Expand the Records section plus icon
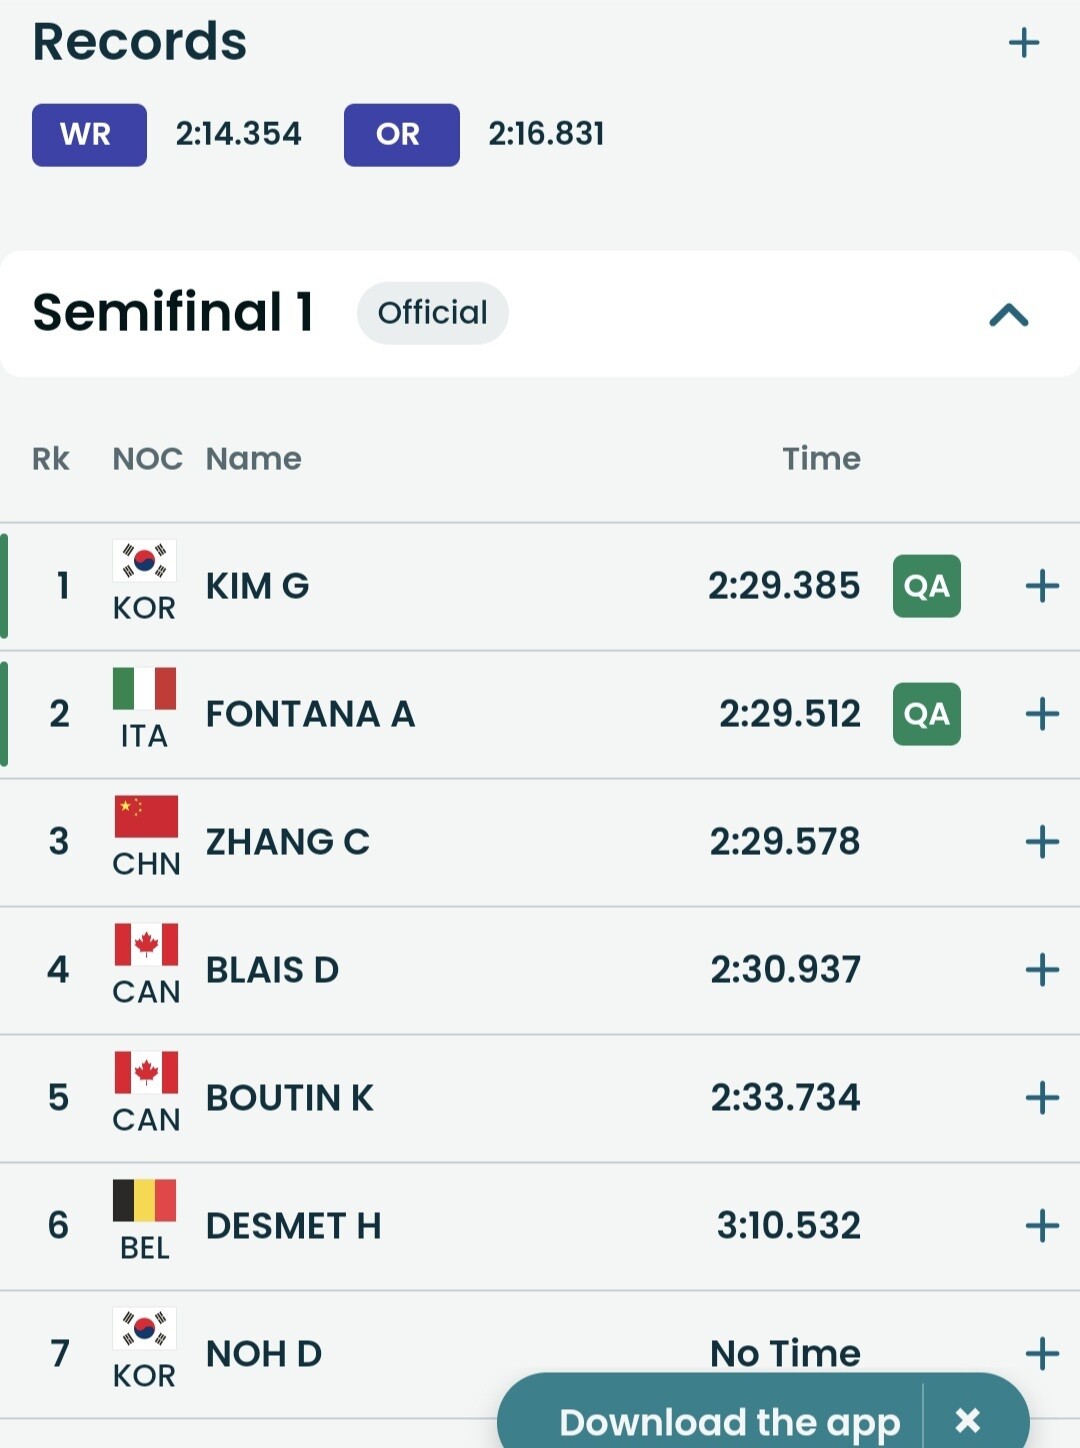1080x1448 pixels. 1023,43
